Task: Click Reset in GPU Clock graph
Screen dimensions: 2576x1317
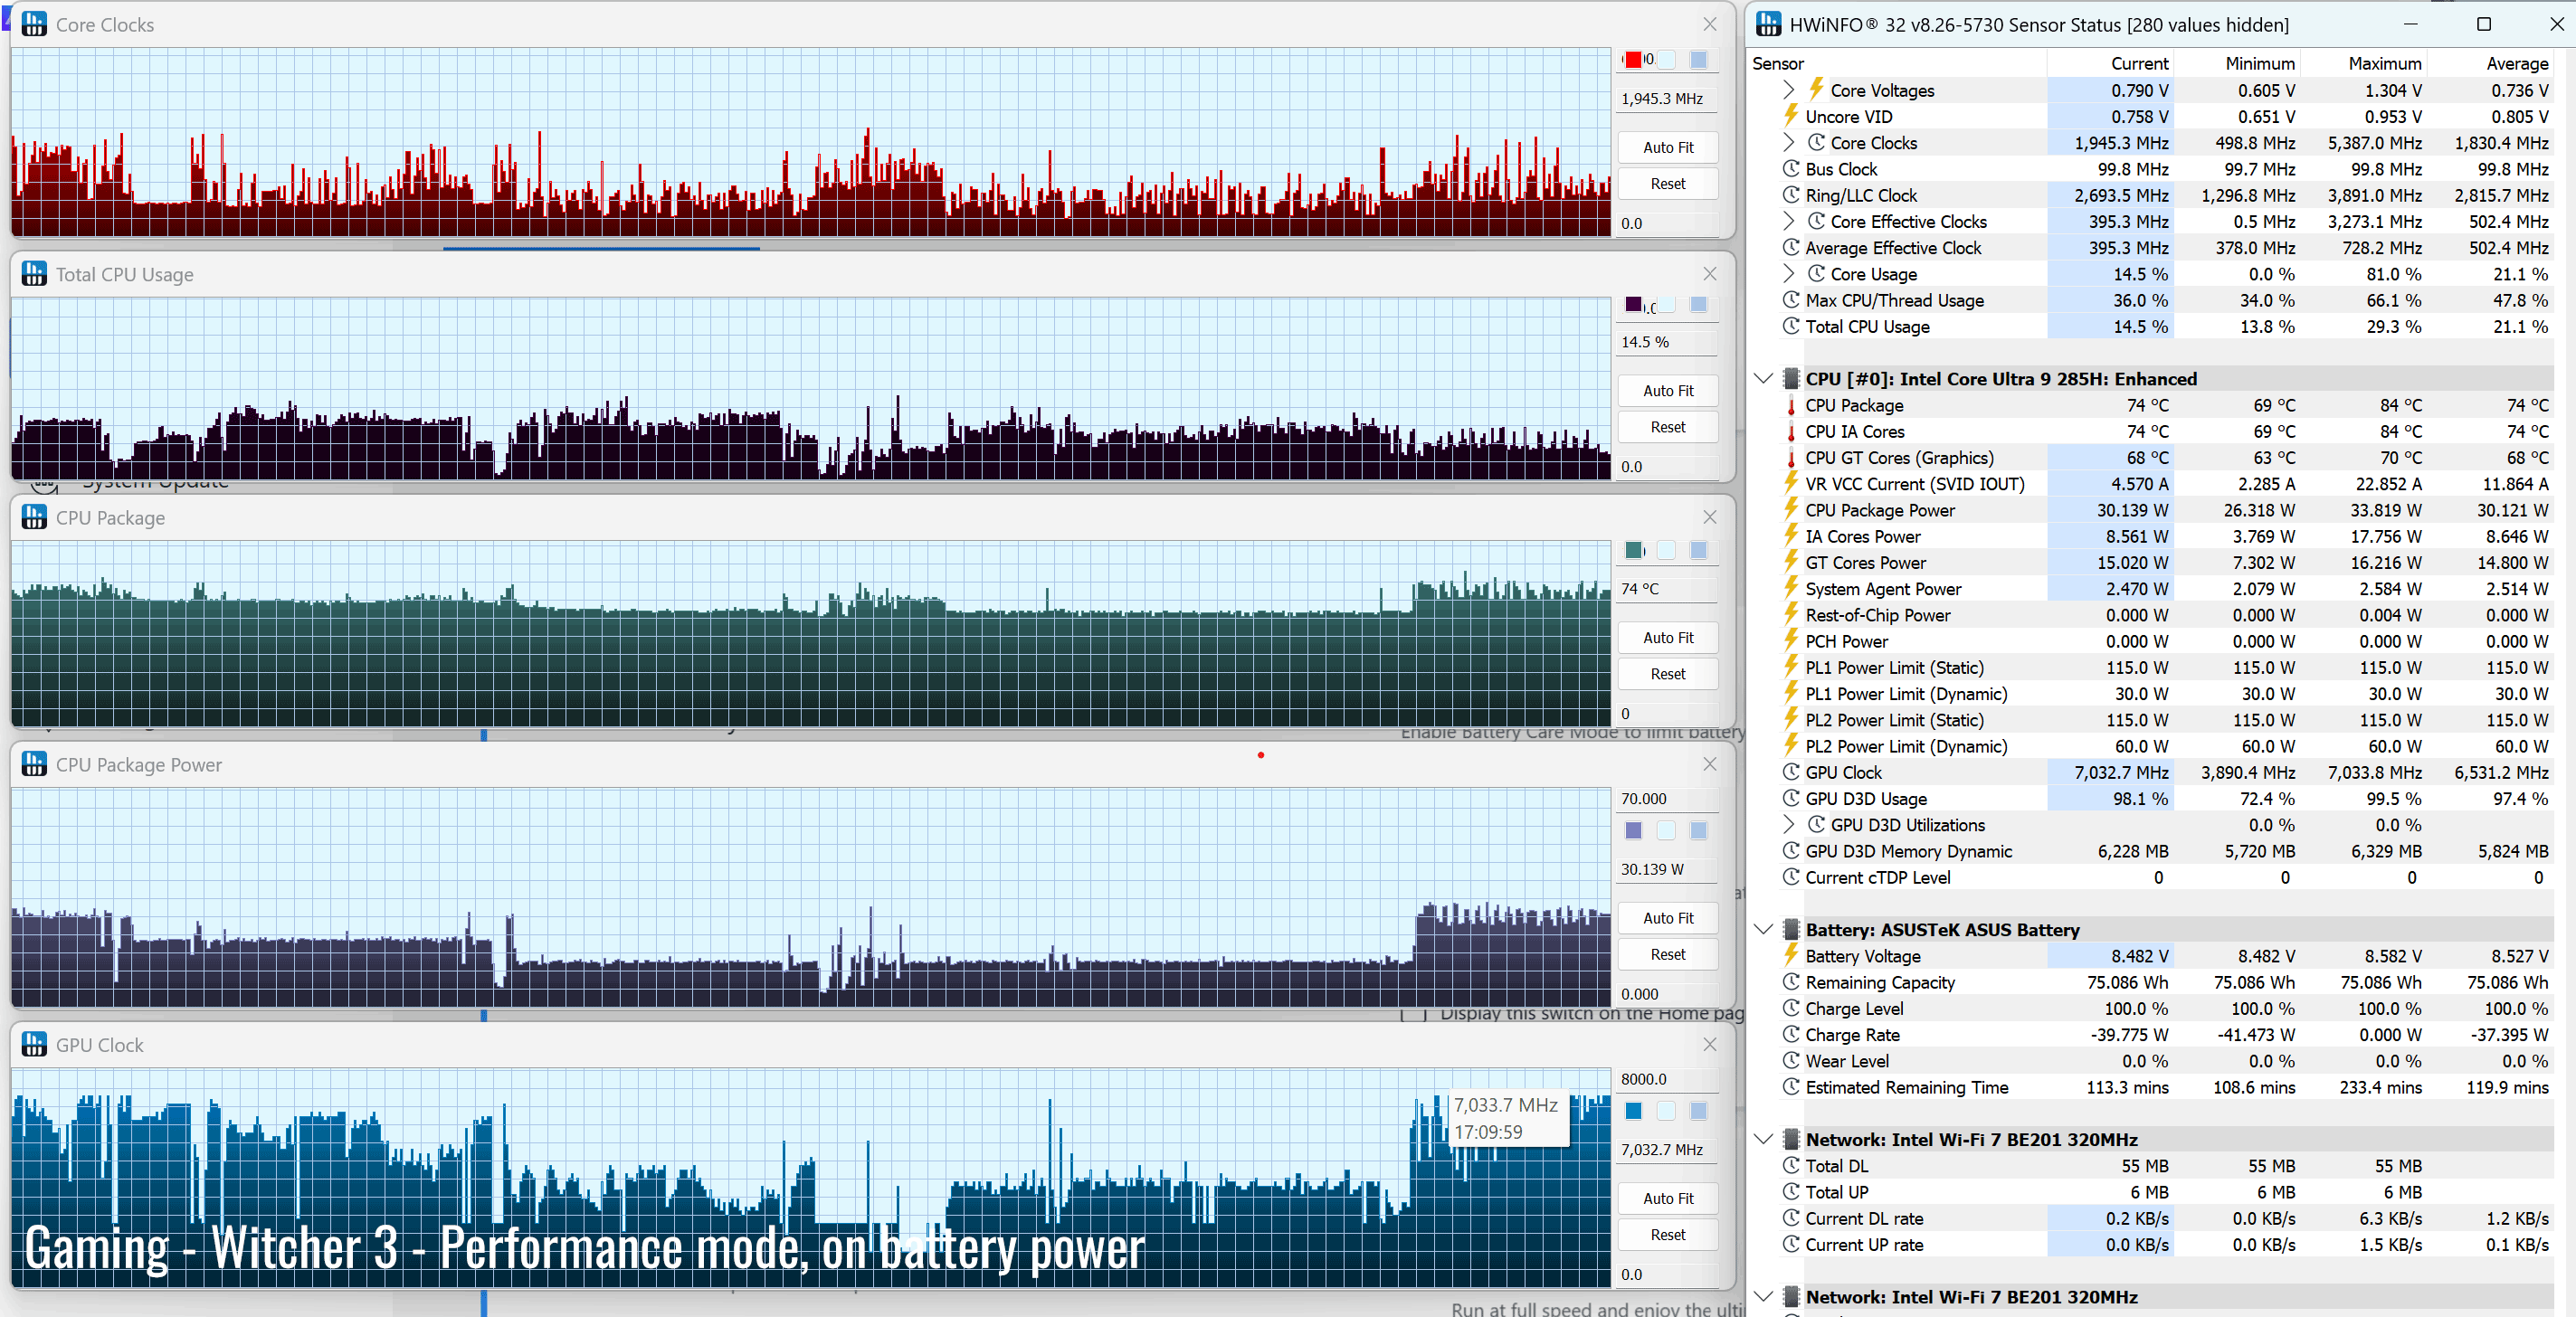Action: pyautogui.click(x=1667, y=1235)
